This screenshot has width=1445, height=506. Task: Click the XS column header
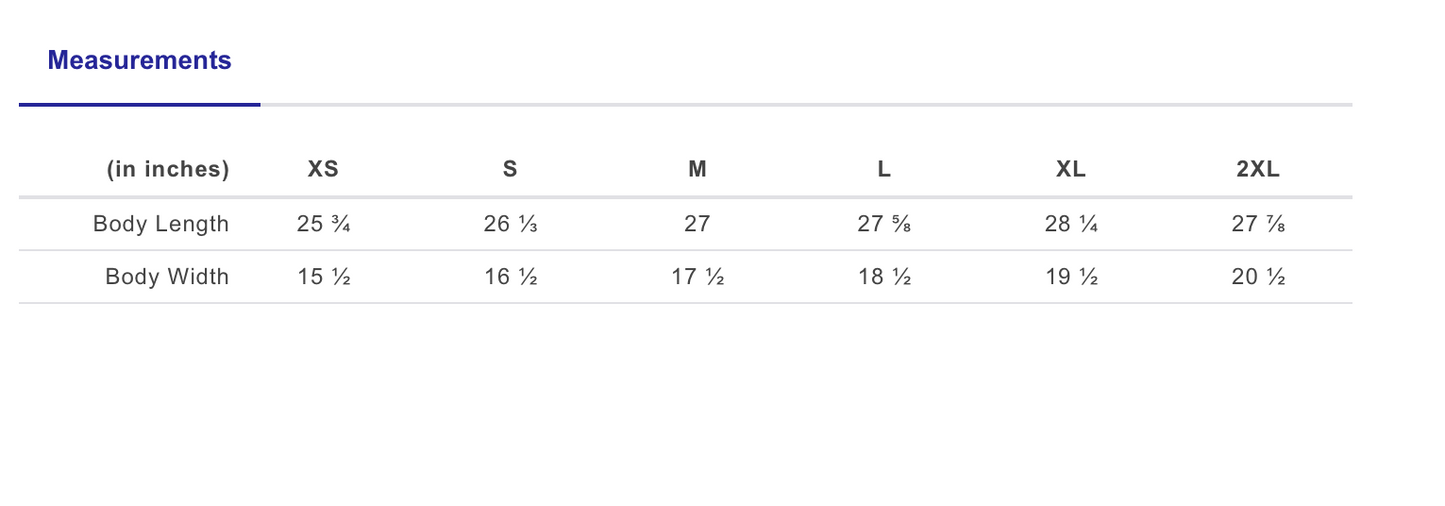click(x=323, y=170)
